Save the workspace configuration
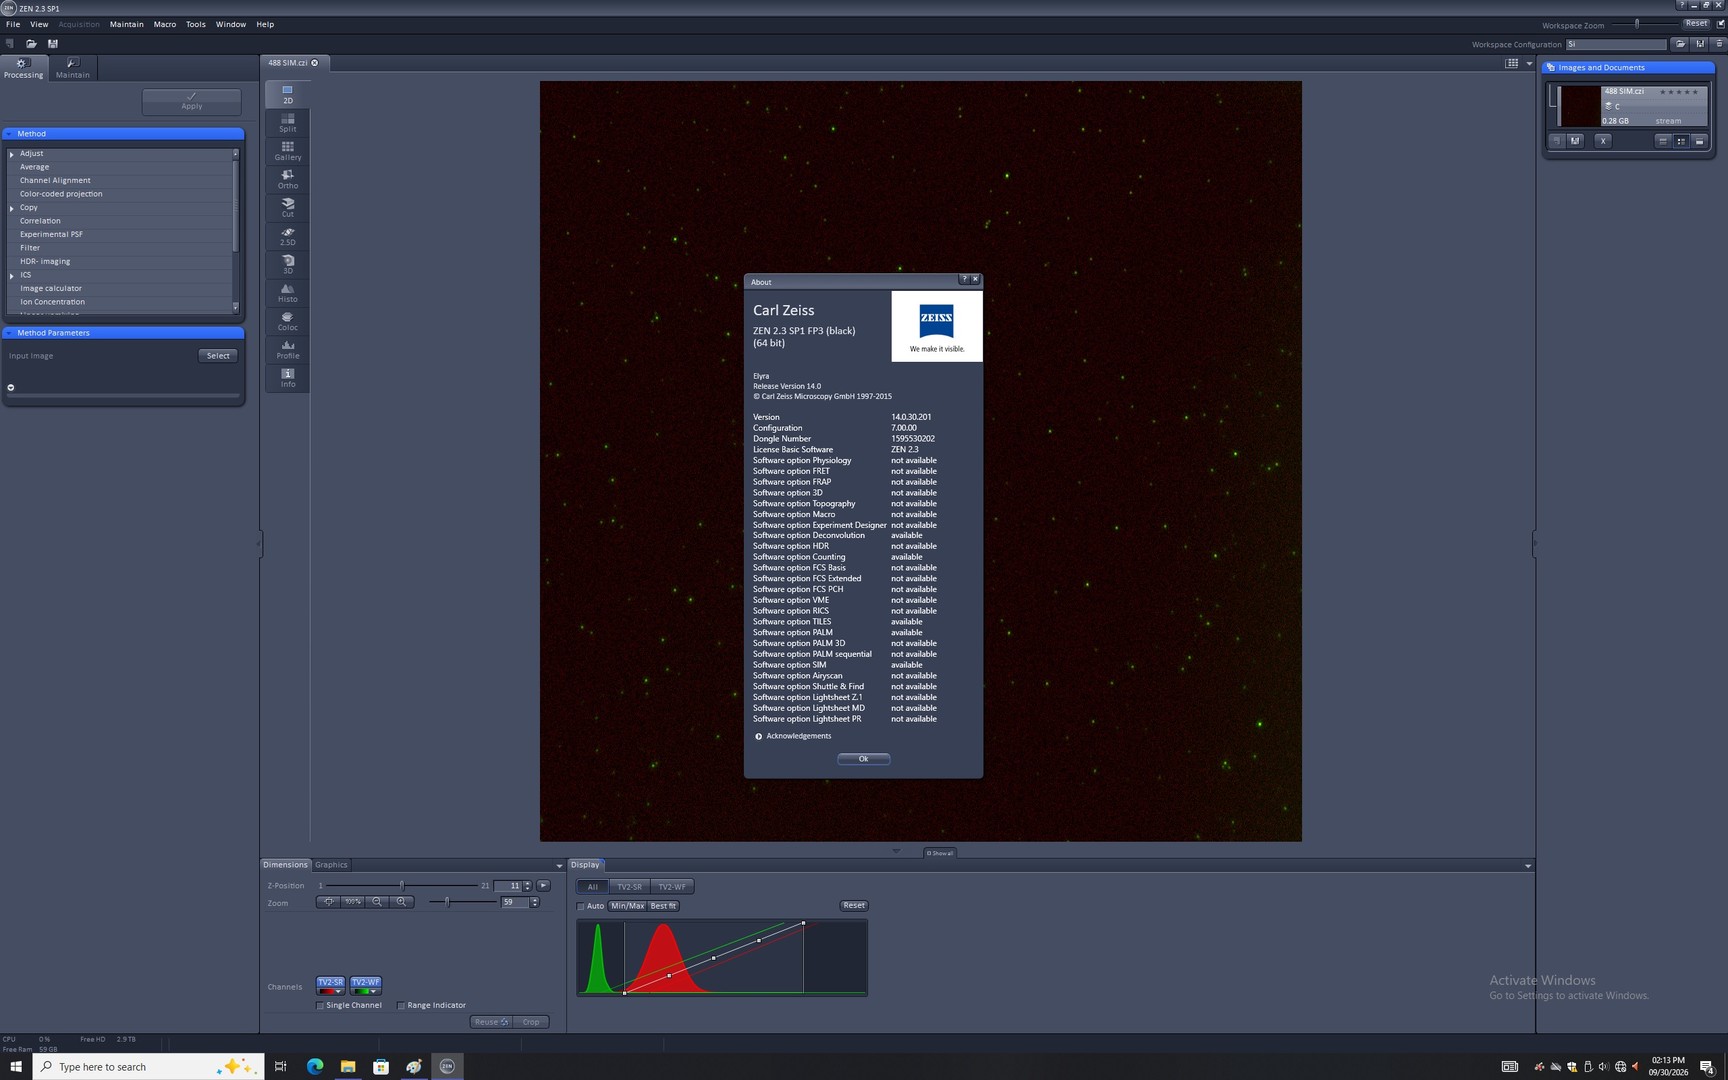The width and height of the screenshot is (1728, 1080). click(1699, 44)
